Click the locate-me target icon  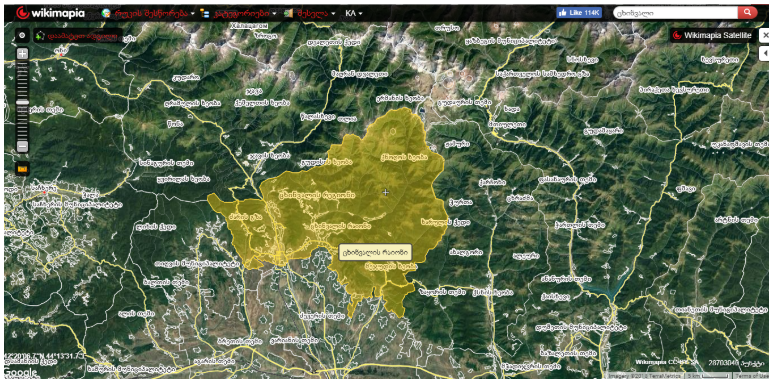coord(22,35)
